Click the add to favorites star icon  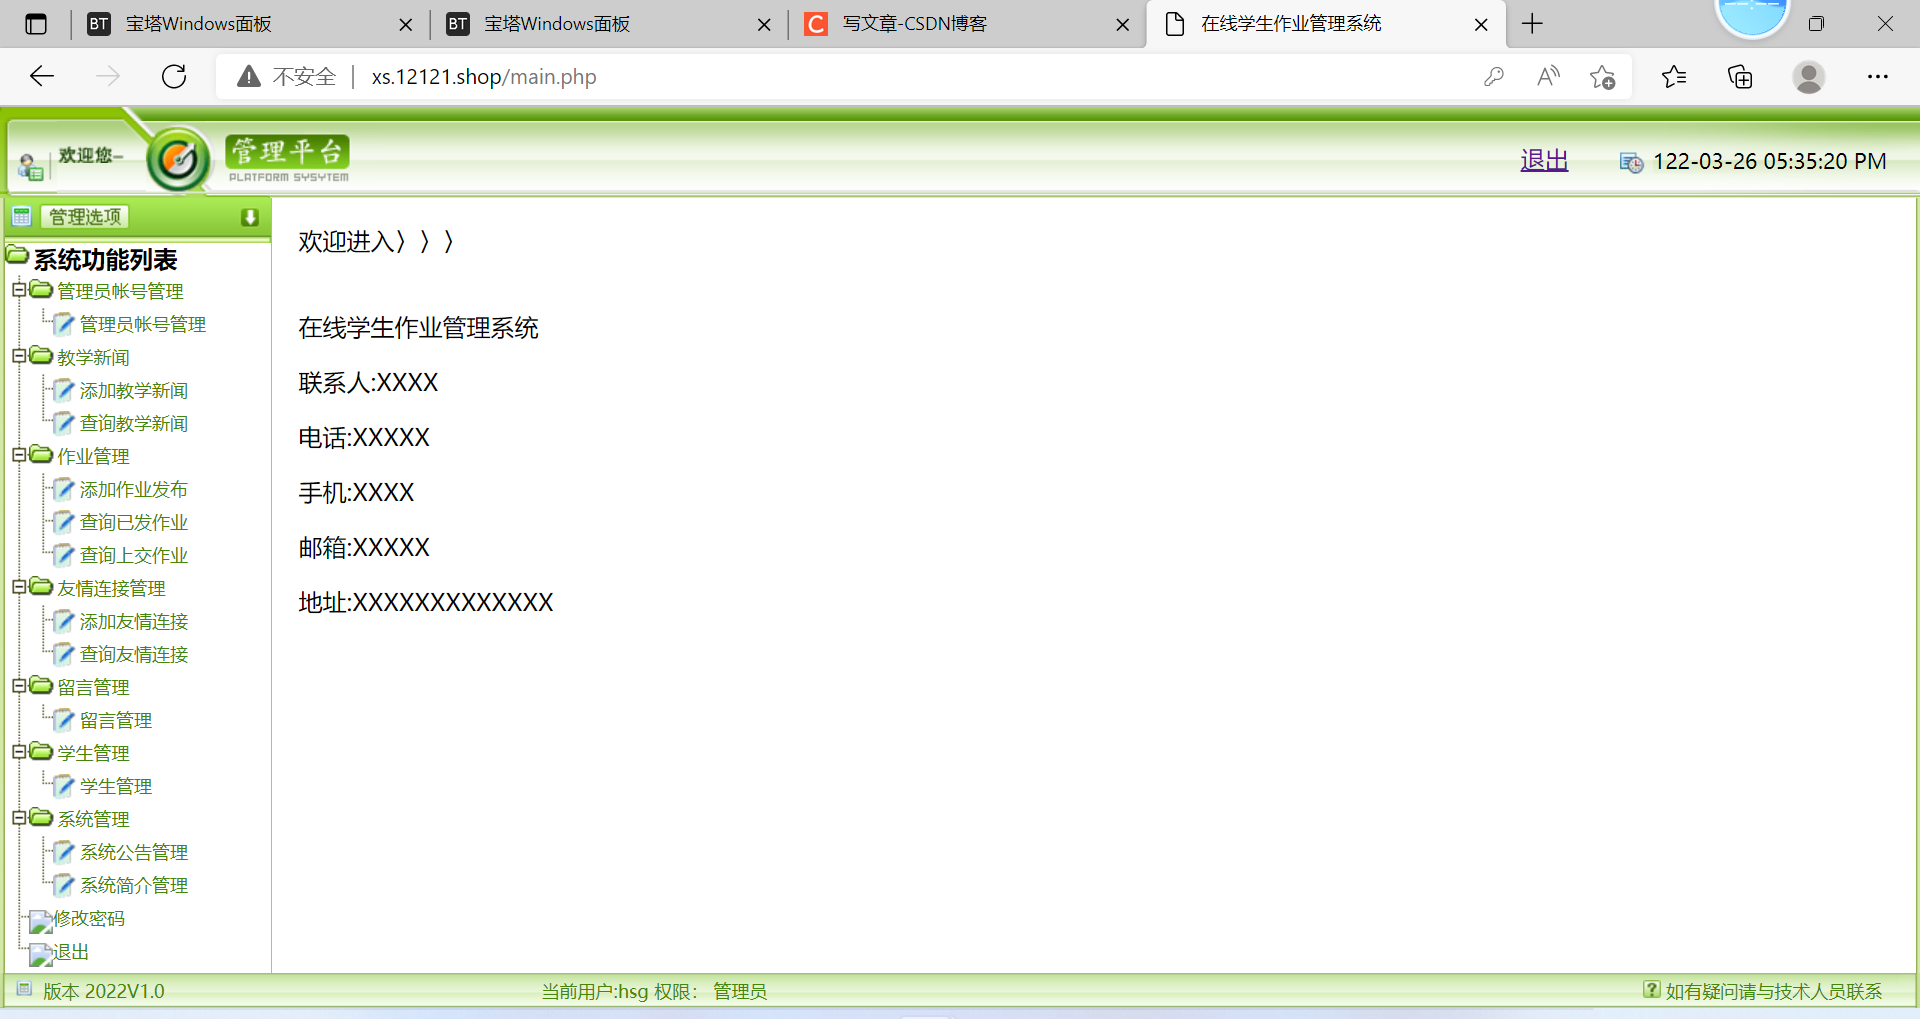(1602, 77)
